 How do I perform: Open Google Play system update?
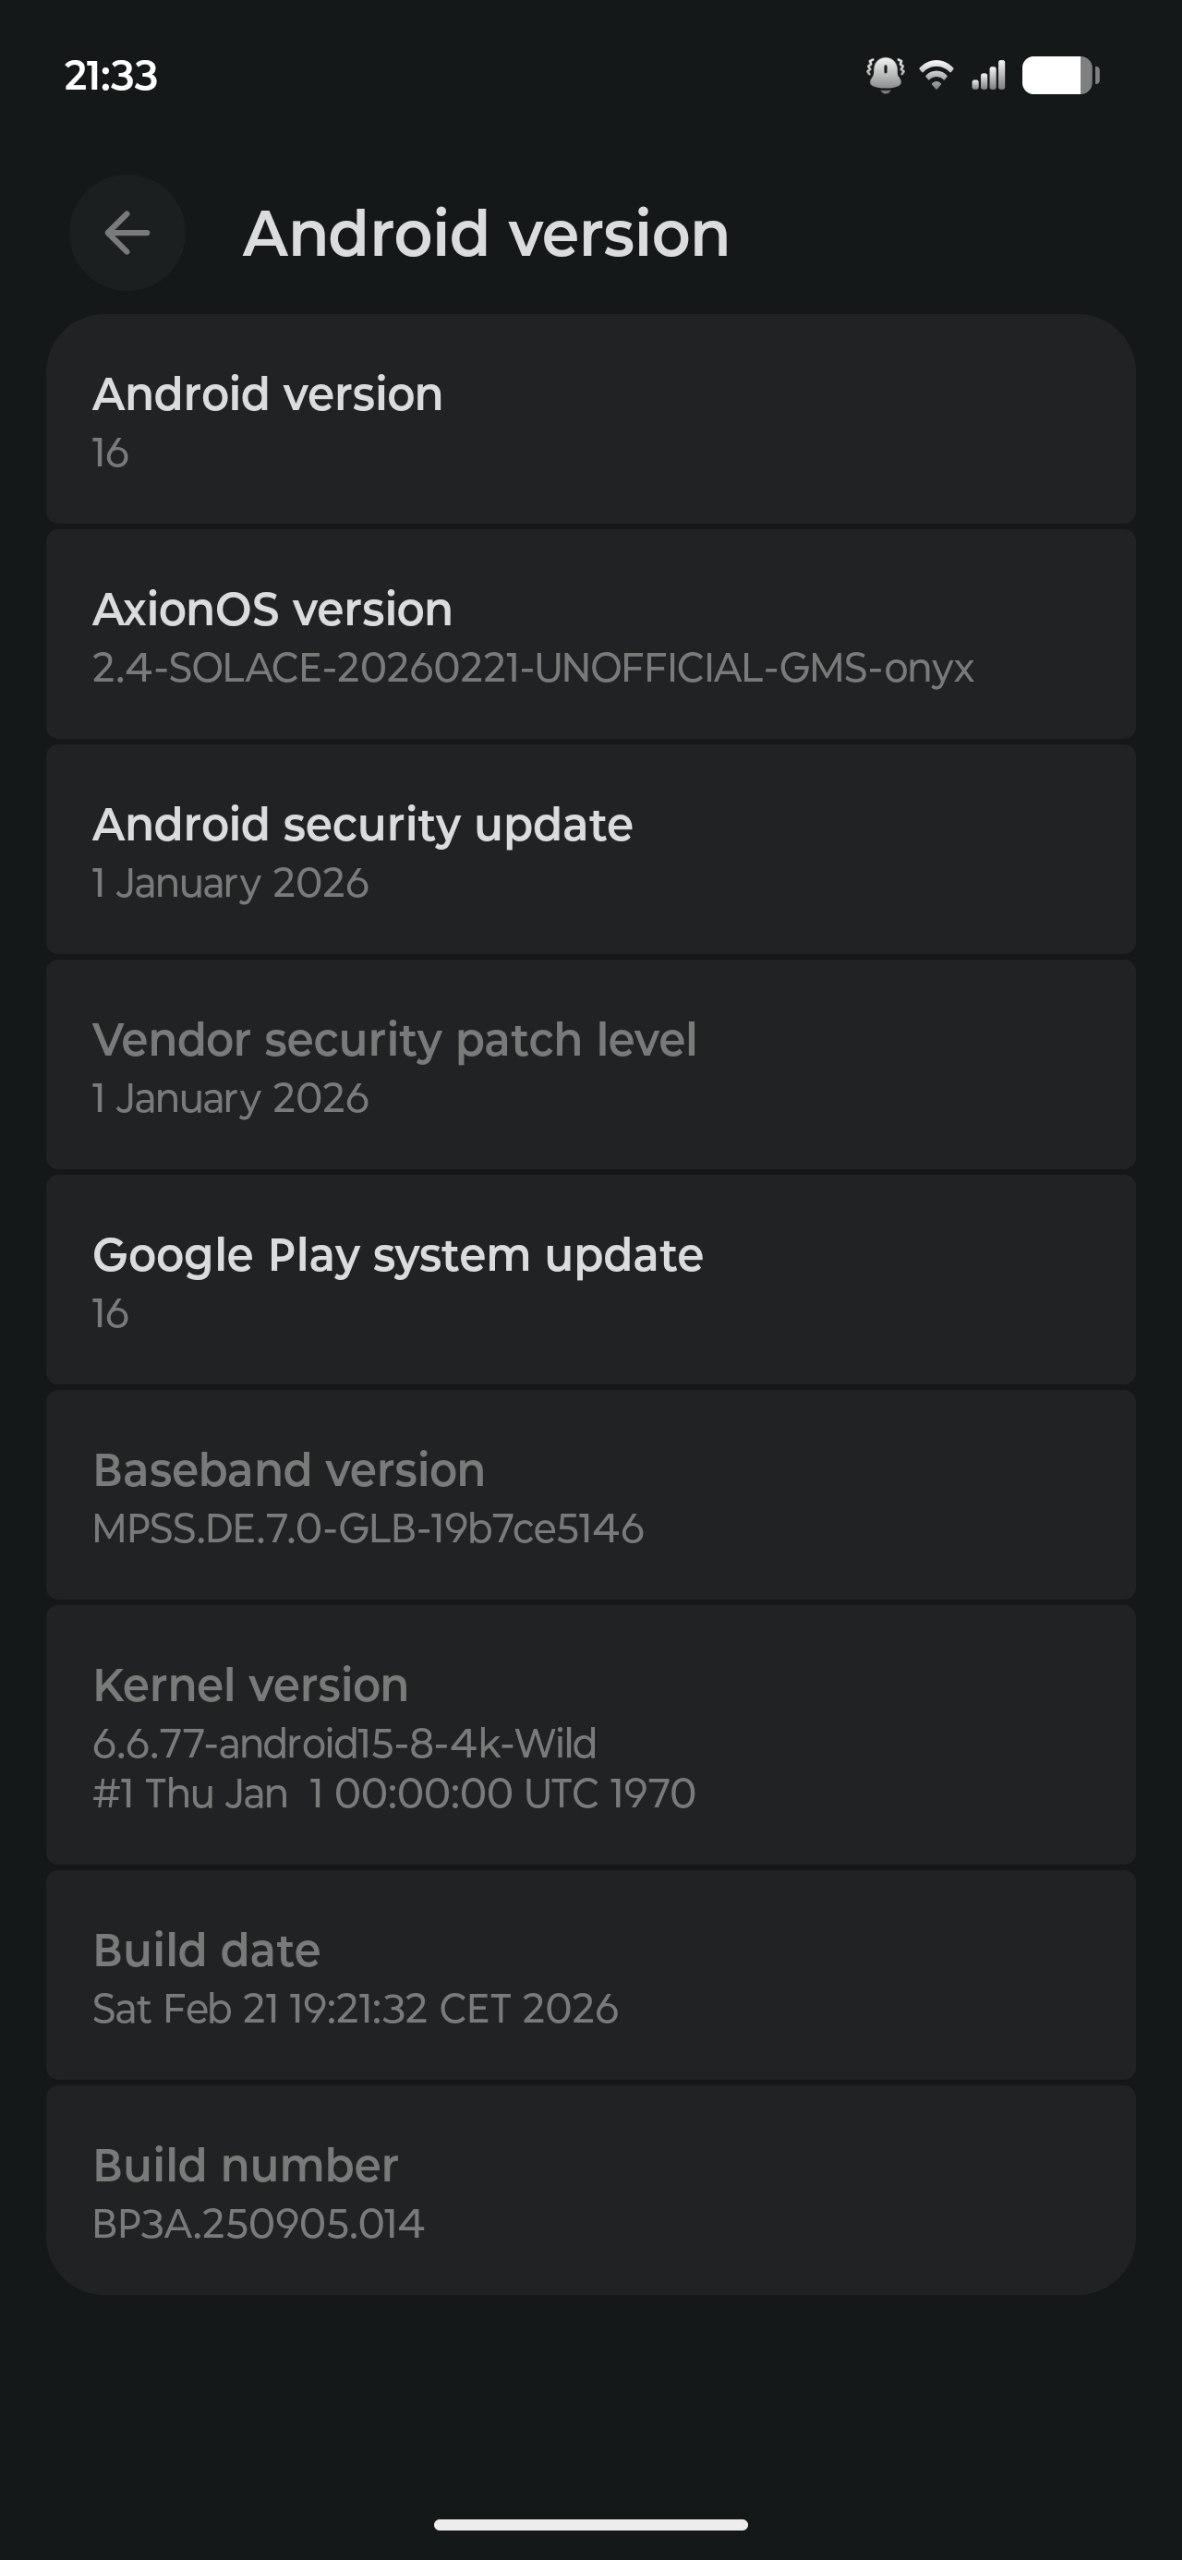[x=590, y=1281]
